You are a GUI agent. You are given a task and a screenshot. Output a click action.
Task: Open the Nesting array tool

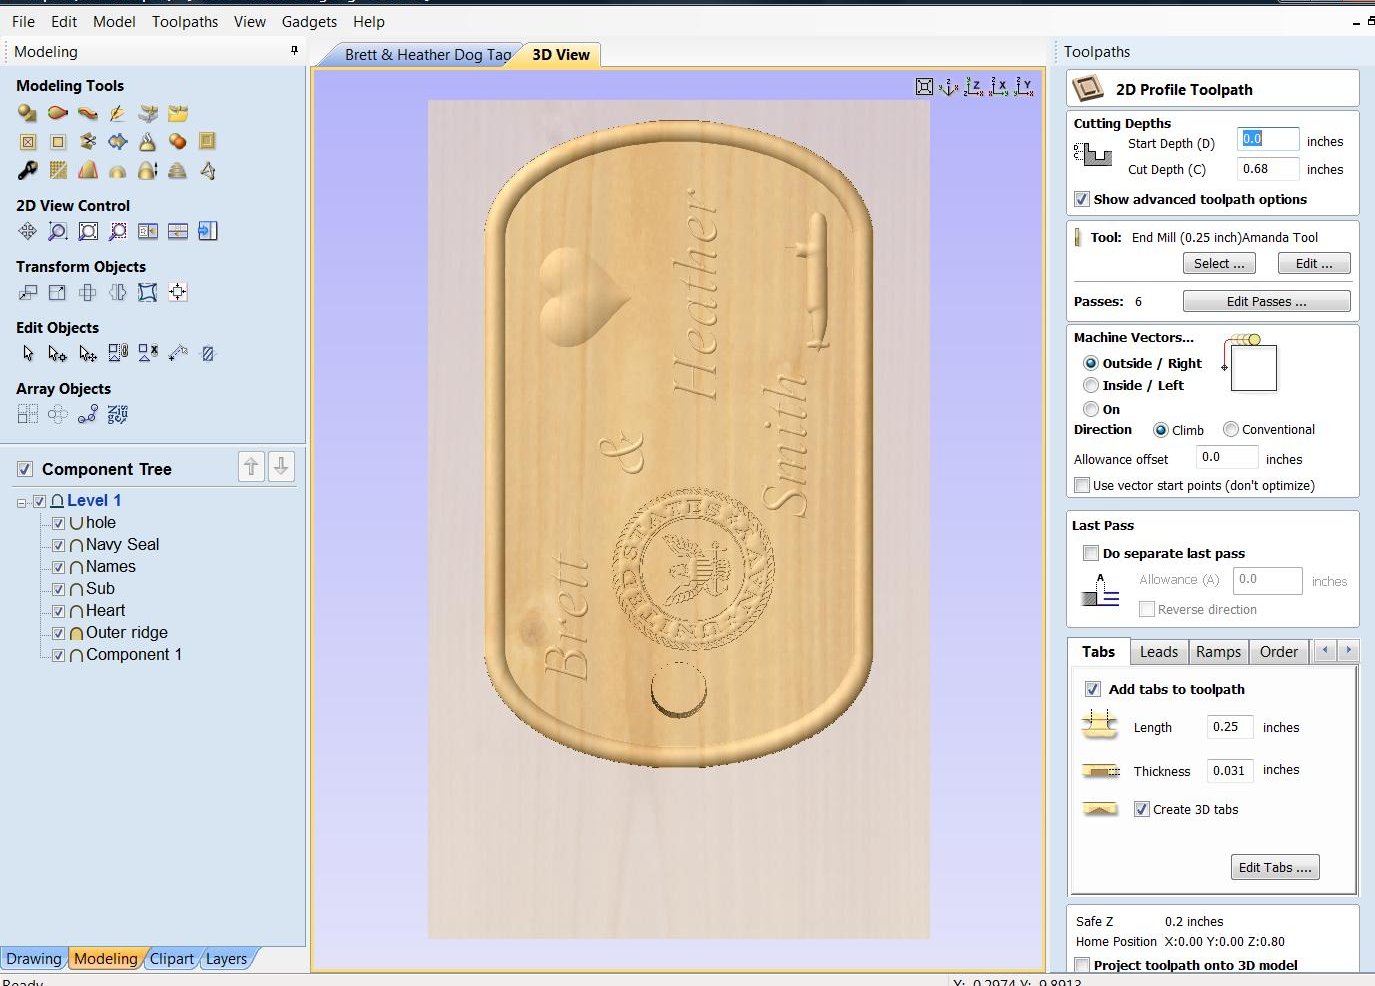point(118,414)
